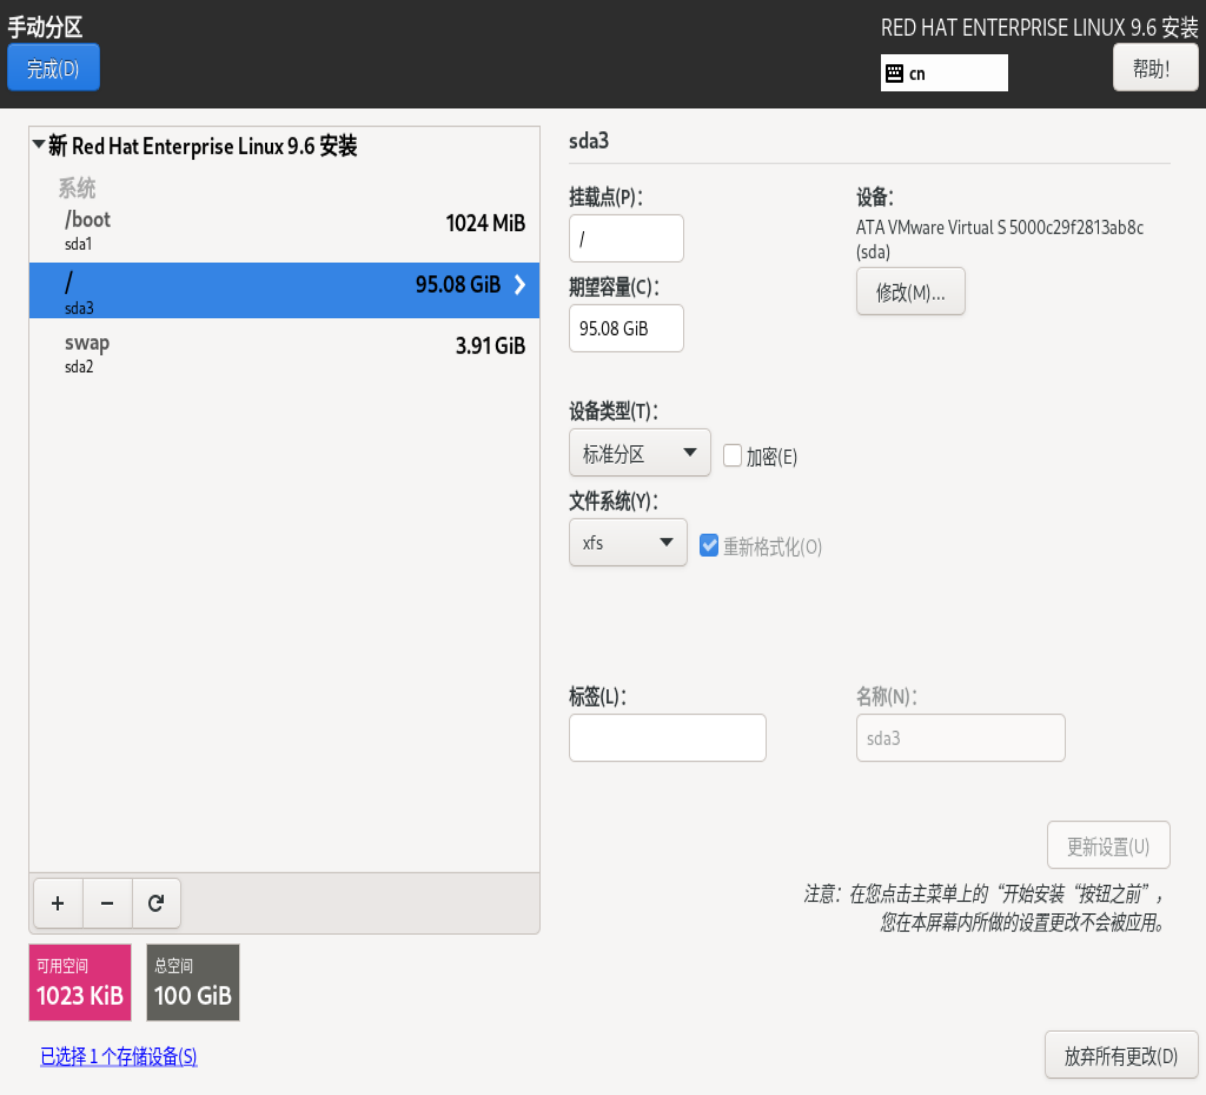Toggle the 重新格式化(O) reformat checkbox
This screenshot has width=1206, height=1095.
click(709, 545)
